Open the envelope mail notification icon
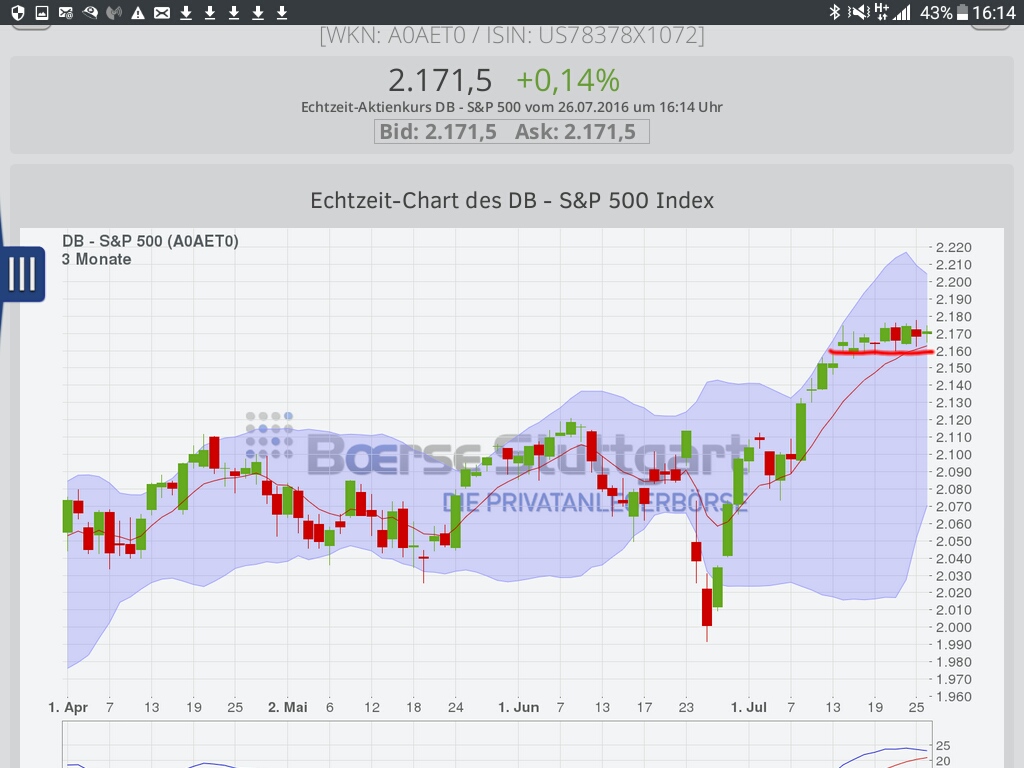1024x768 pixels. (162, 12)
